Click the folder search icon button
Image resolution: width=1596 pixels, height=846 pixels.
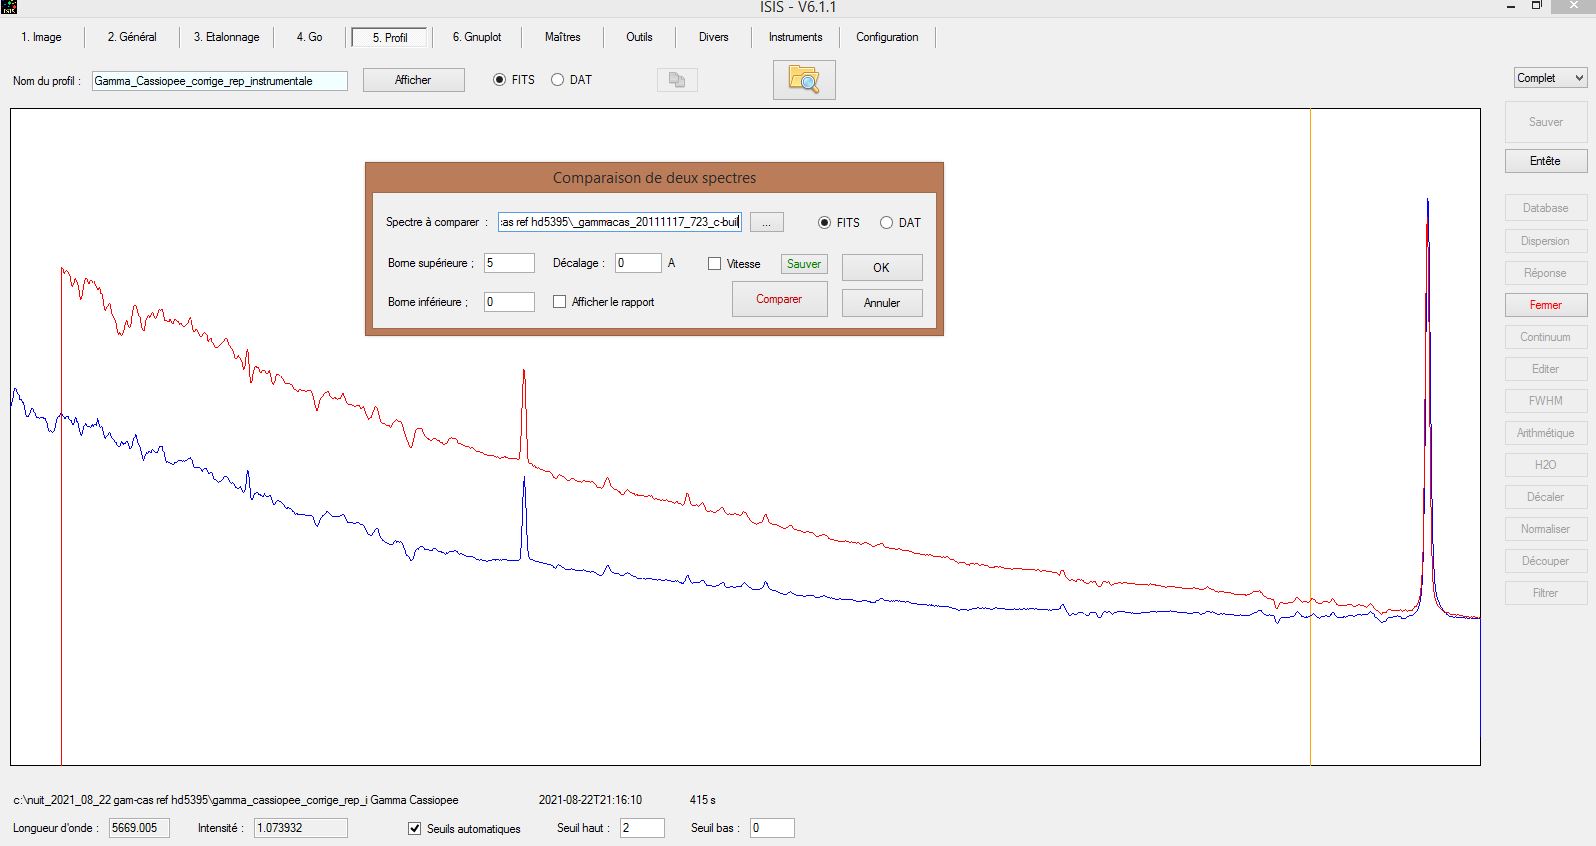tap(803, 80)
